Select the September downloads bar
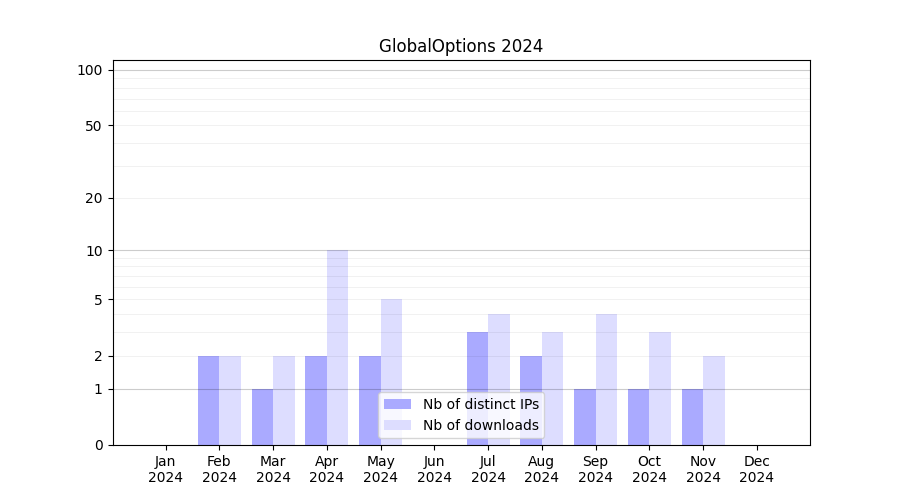The width and height of the screenshot is (900, 500). click(x=606, y=379)
